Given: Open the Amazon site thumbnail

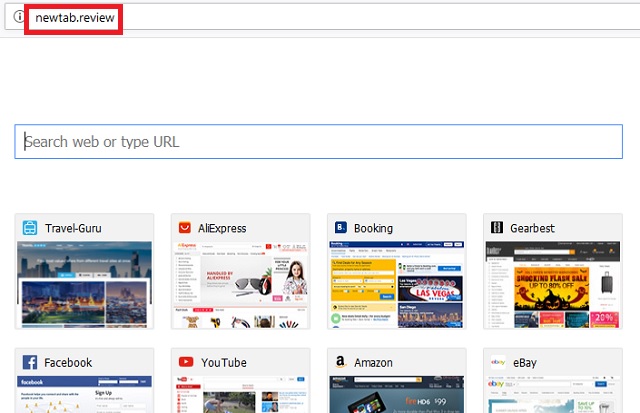Looking at the screenshot, I should click(397, 394).
